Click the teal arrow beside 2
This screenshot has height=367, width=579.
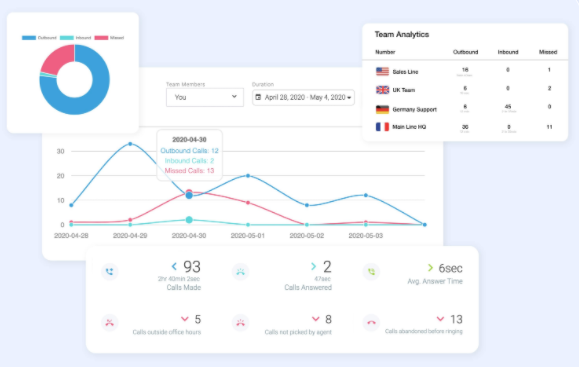click(x=314, y=266)
